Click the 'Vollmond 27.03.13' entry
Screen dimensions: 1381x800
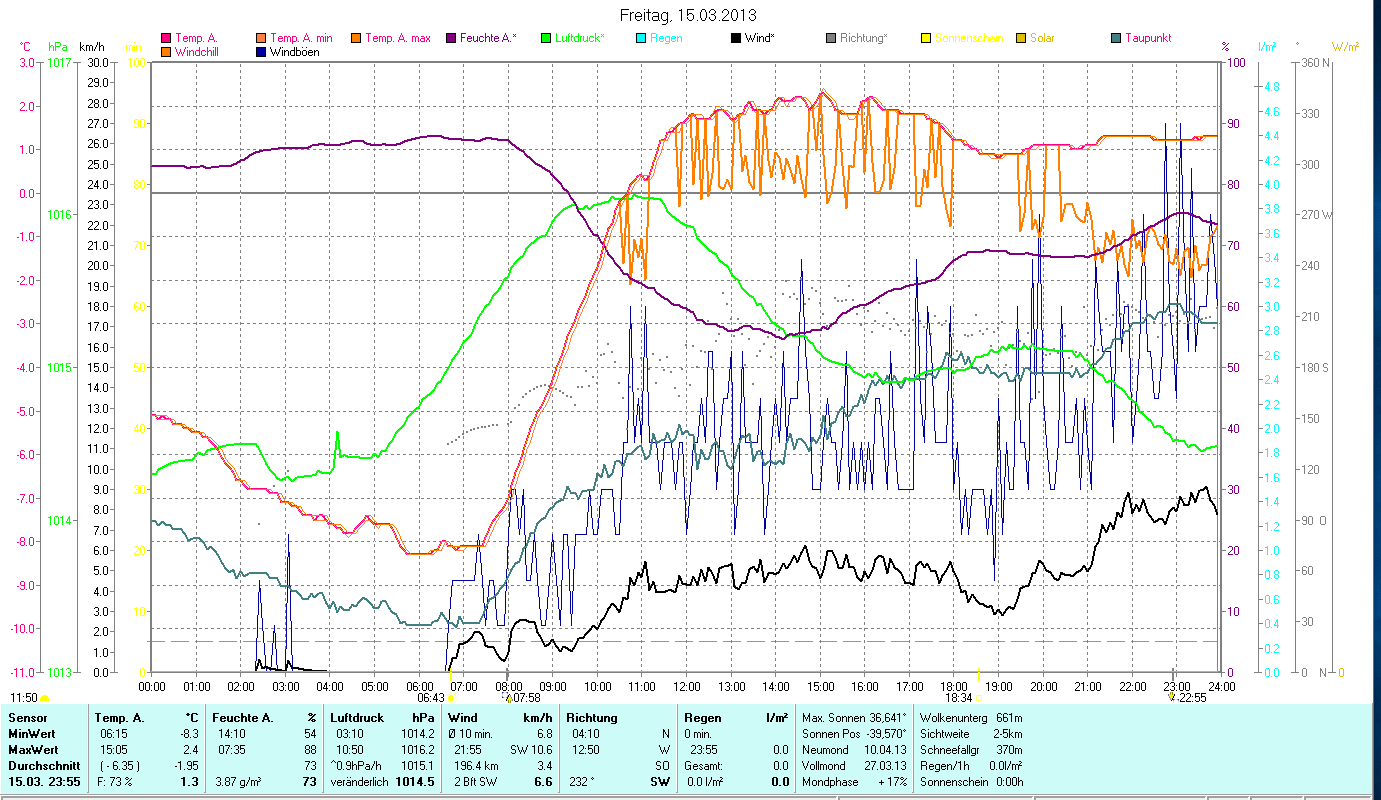coord(855,765)
